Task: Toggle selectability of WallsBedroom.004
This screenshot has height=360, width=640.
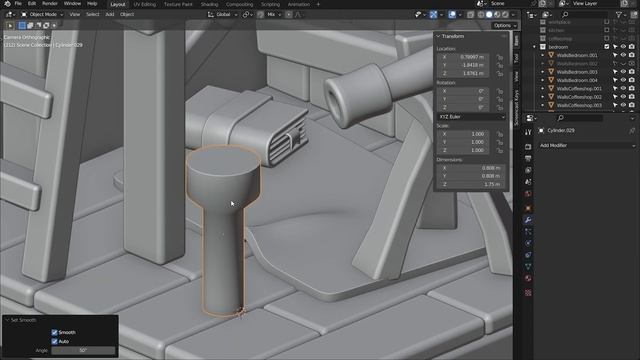Action: (x=615, y=80)
